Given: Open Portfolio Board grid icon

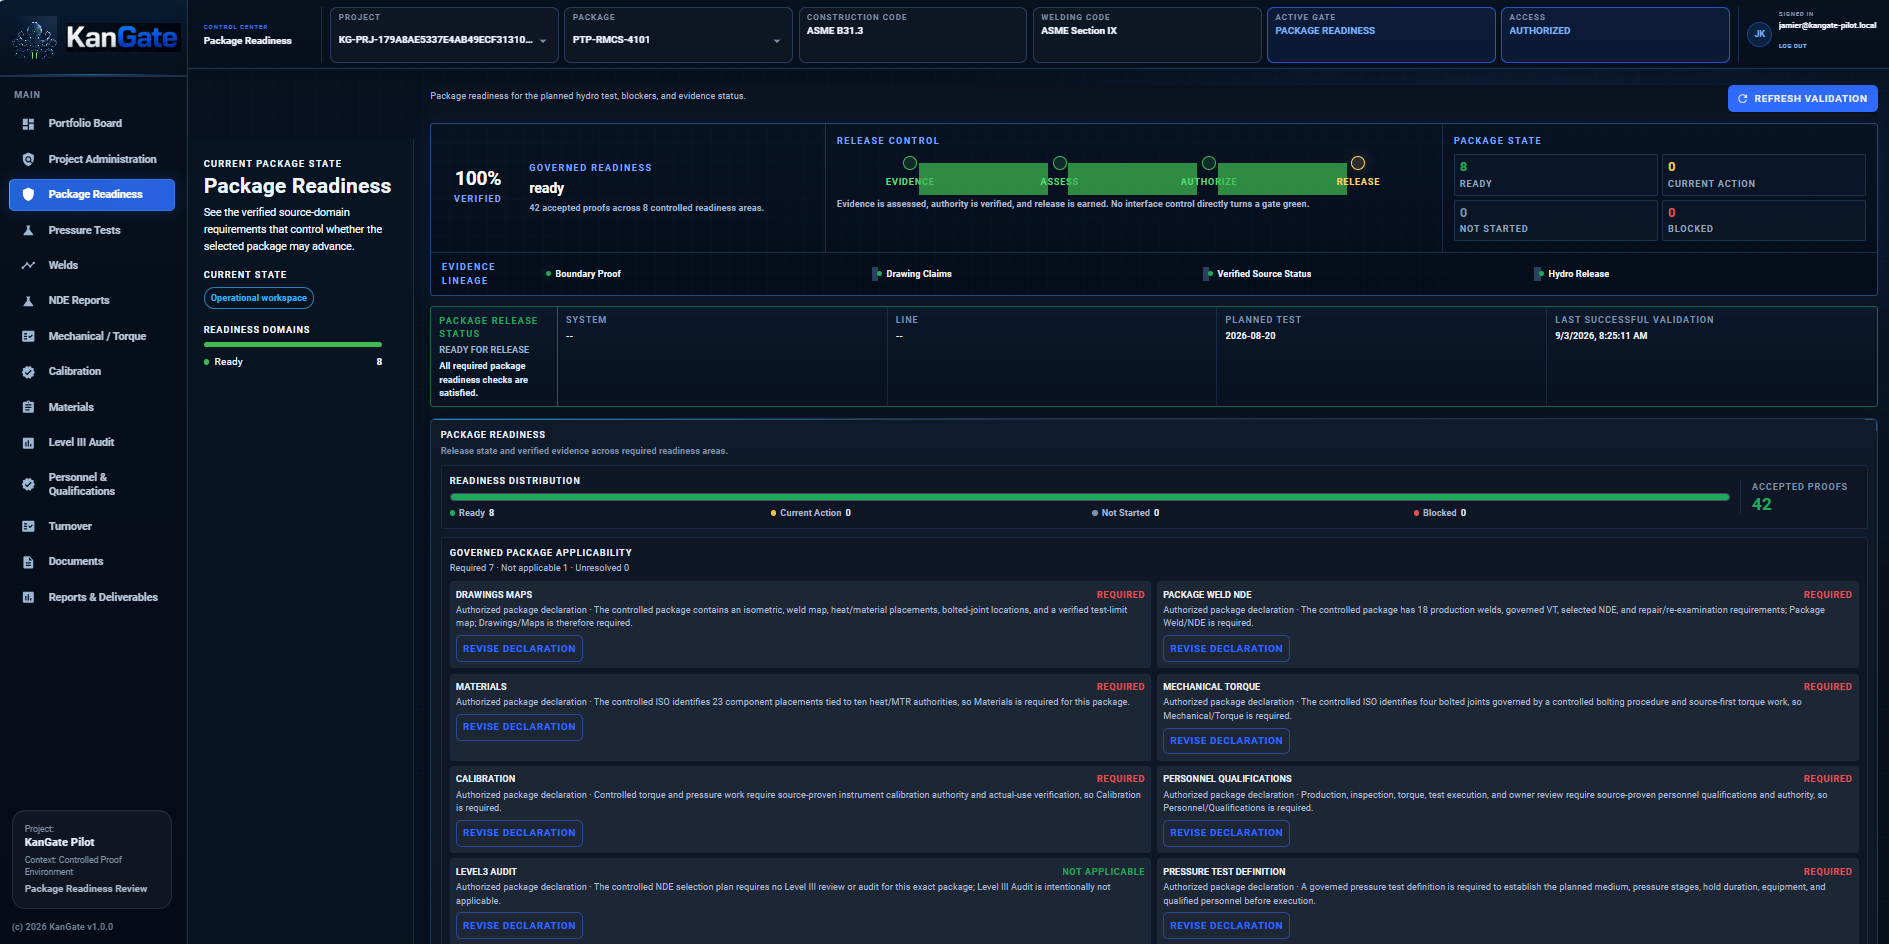Looking at the screenshot, I should coord(28,124).
